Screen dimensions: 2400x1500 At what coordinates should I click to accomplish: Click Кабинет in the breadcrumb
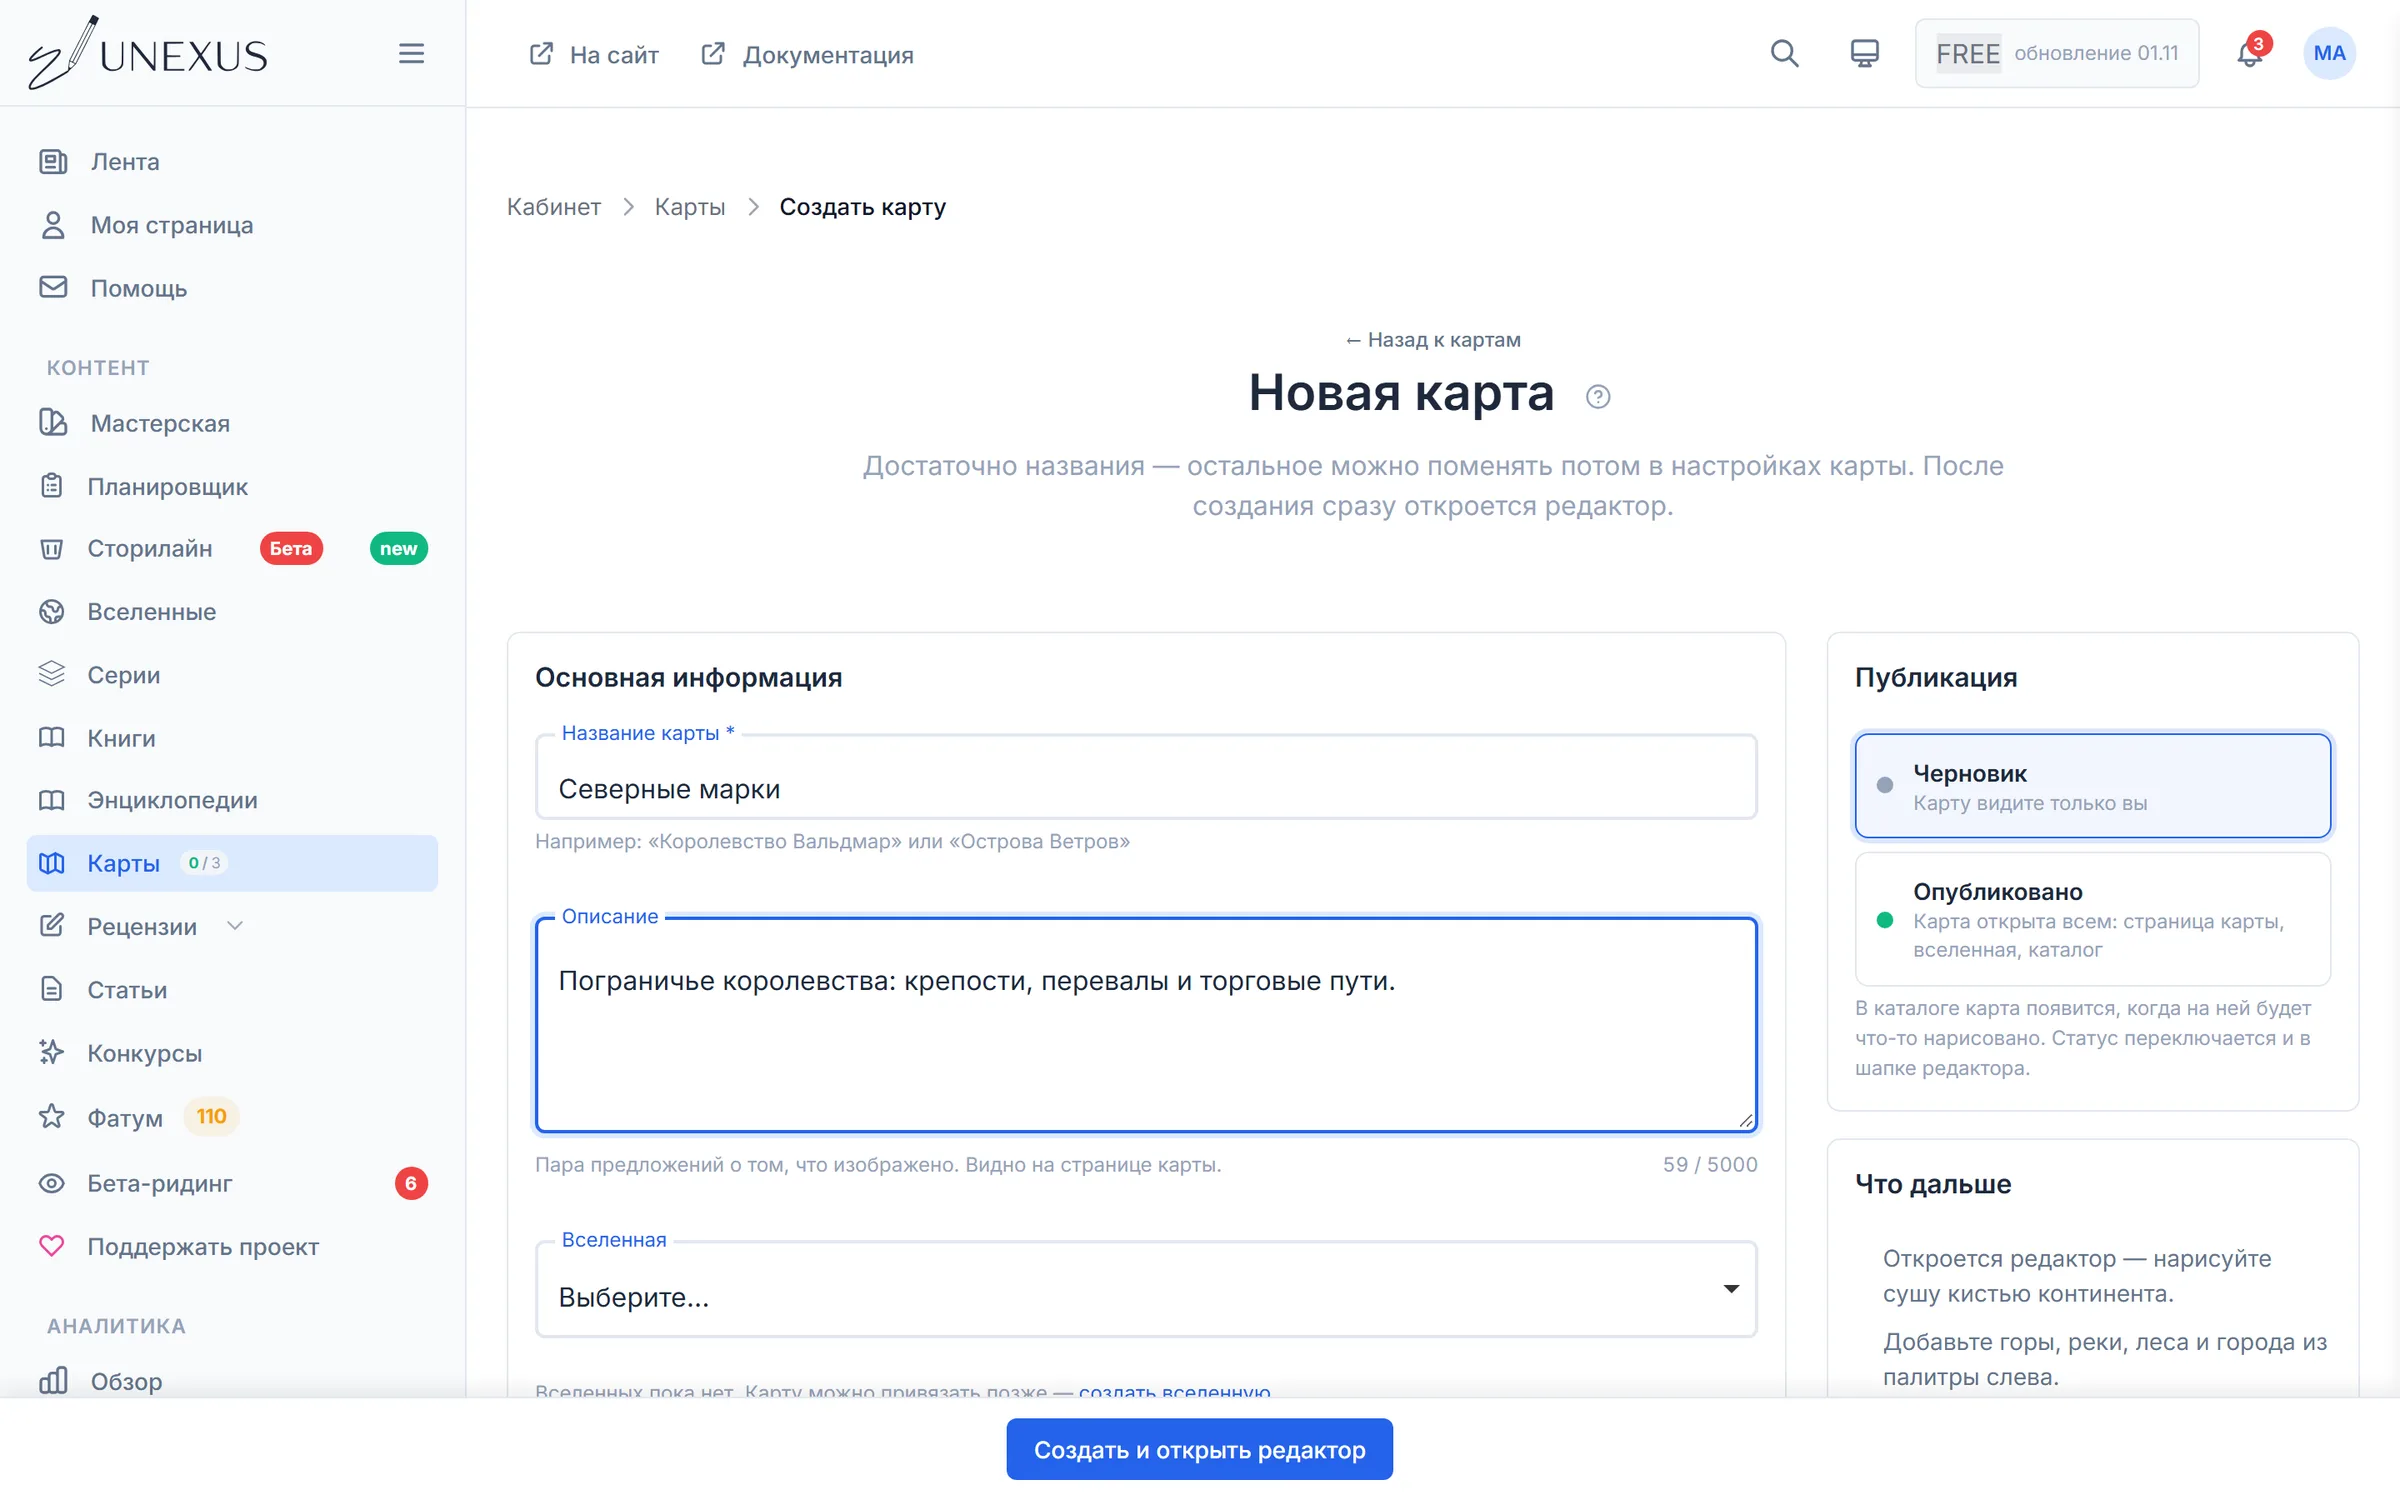click(553, 207)
